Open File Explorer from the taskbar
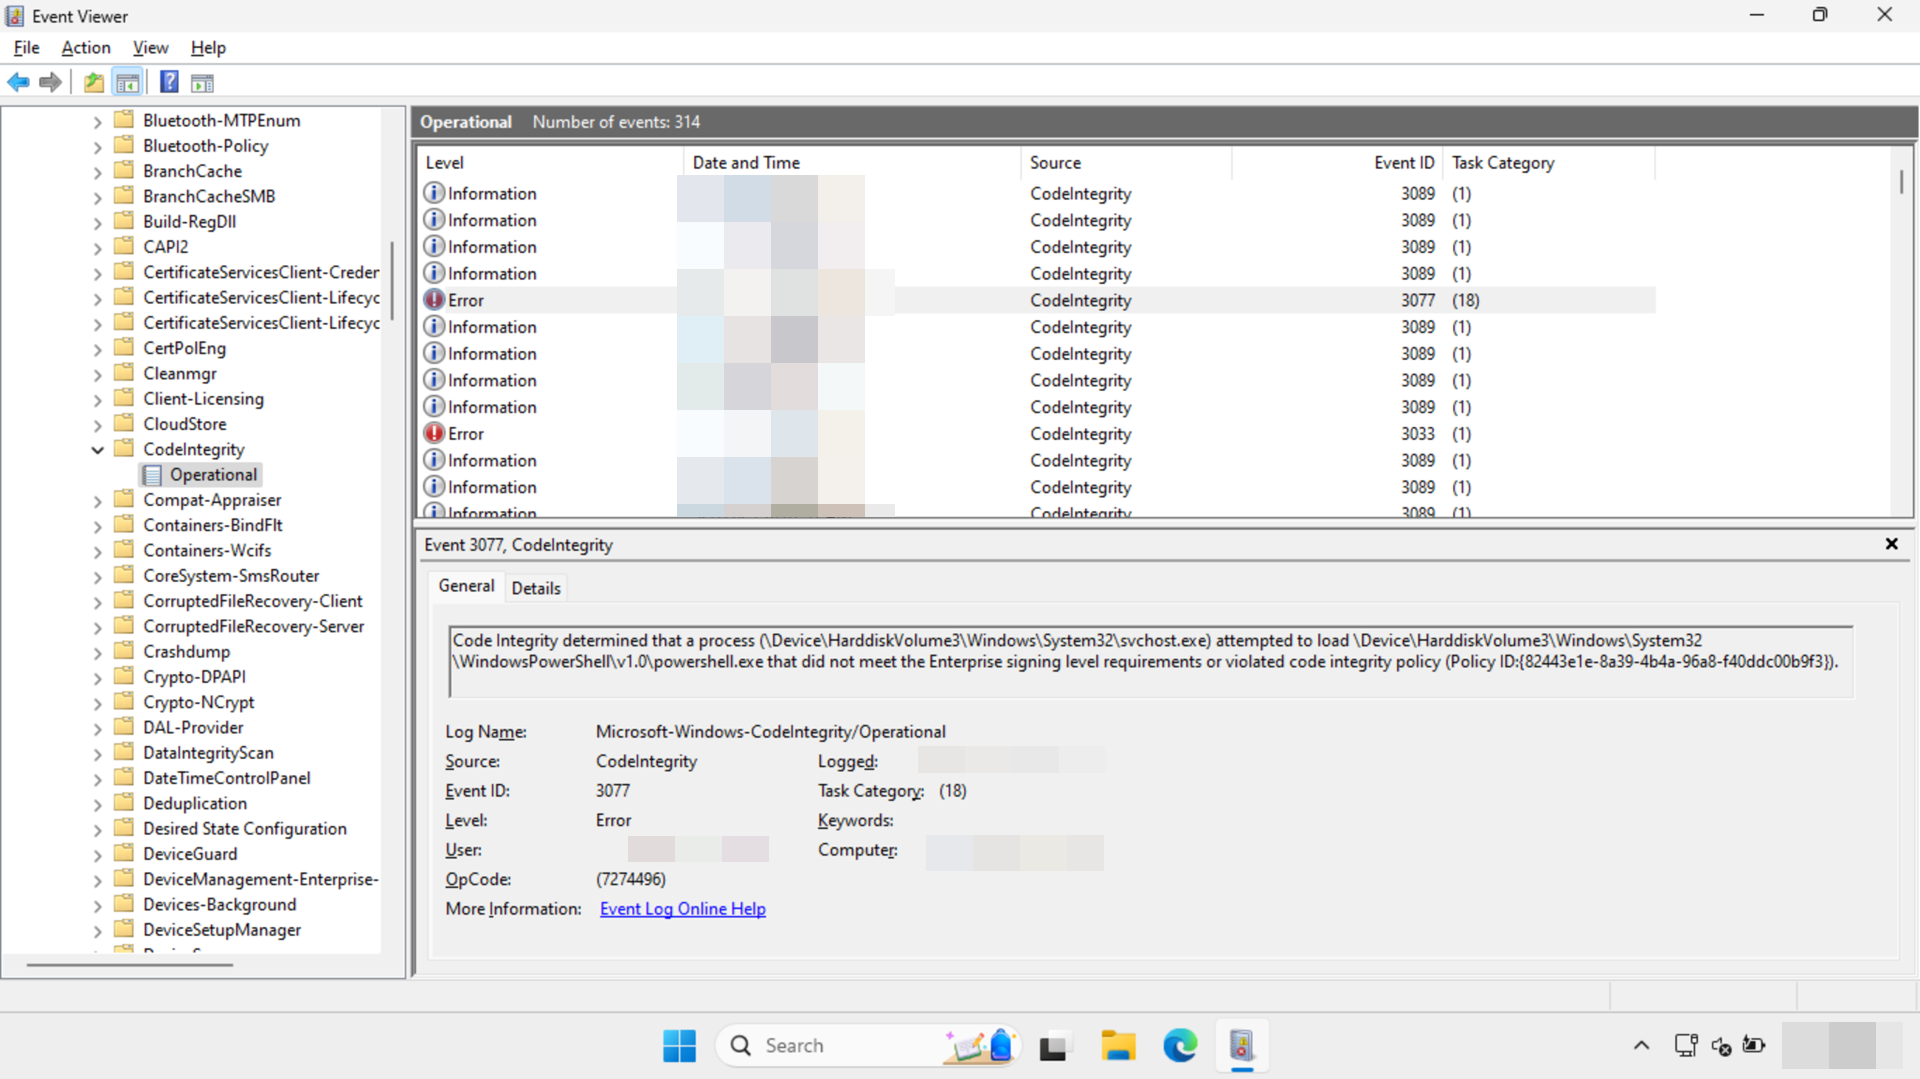The image size is (1920, 1079). point(1117,1046)
